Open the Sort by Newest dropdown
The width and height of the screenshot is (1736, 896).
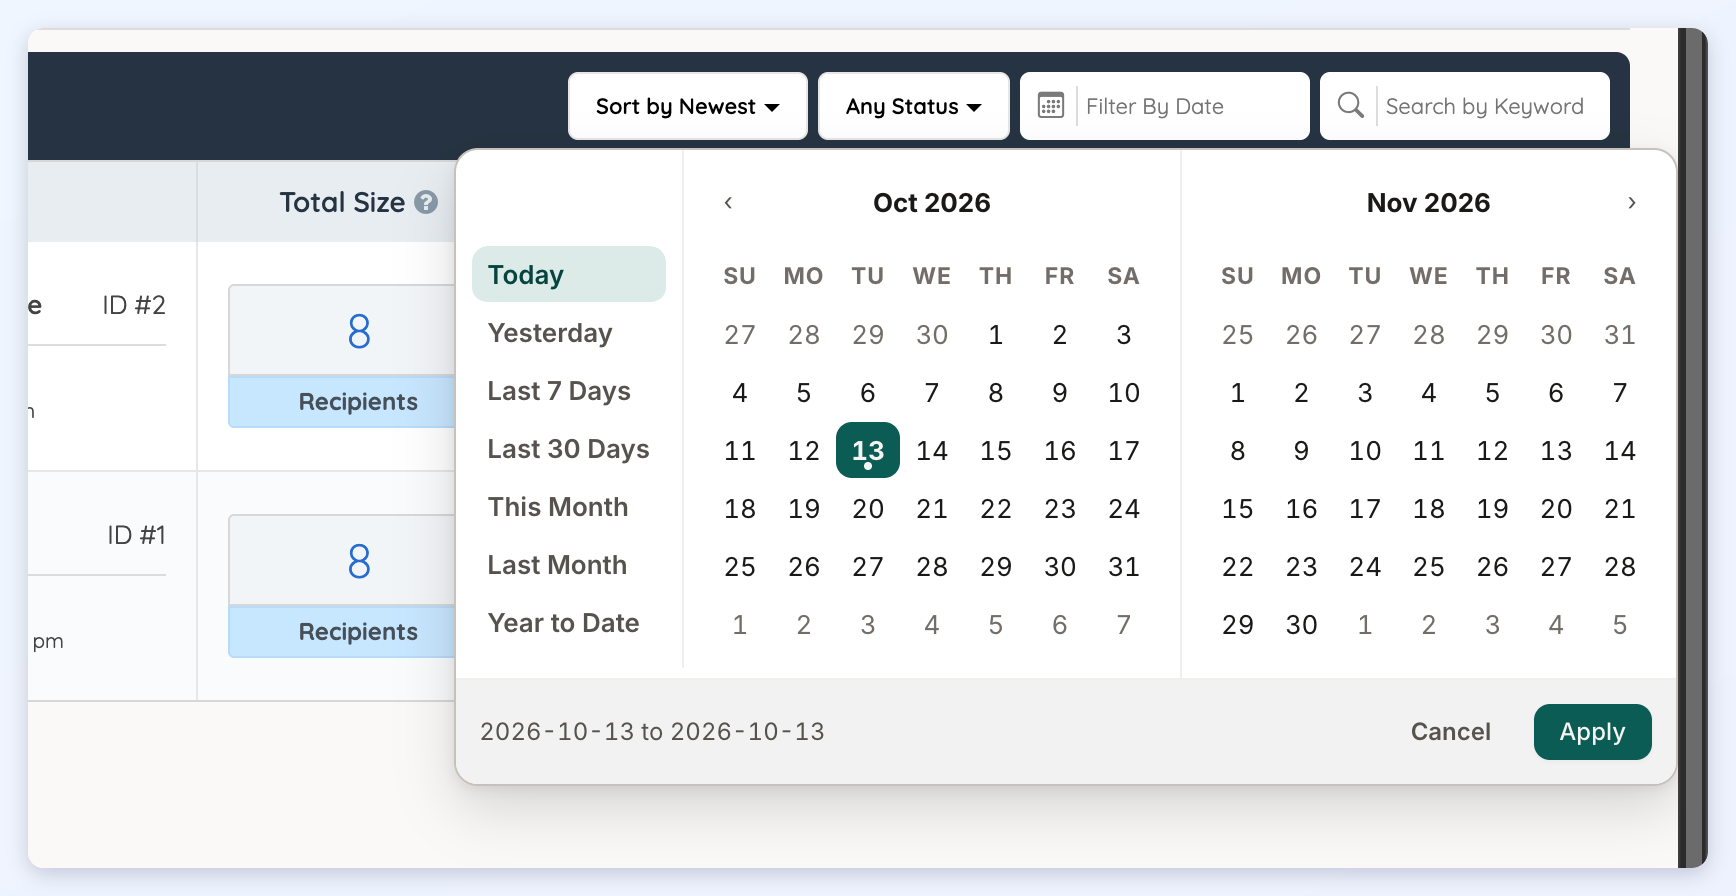click(688, 106)
